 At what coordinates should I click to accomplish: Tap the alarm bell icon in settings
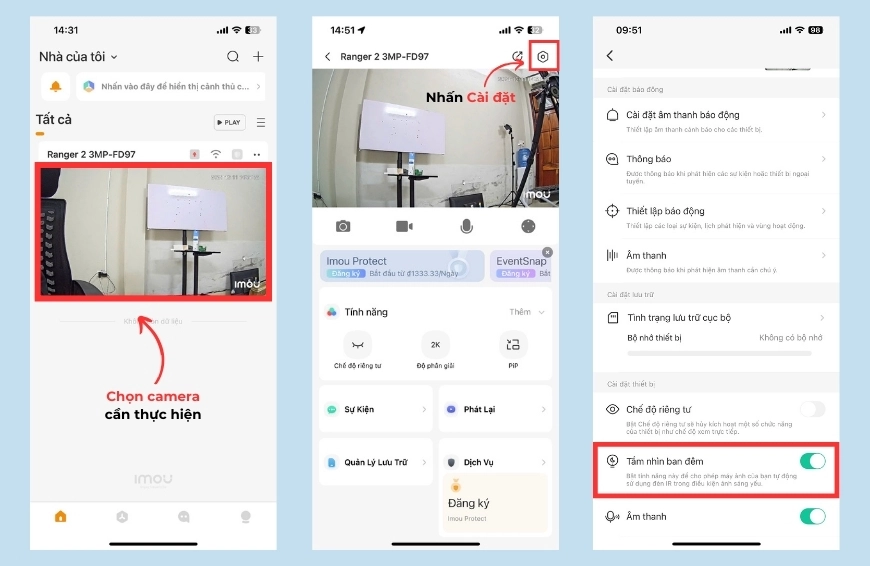[x=612, y=115]
